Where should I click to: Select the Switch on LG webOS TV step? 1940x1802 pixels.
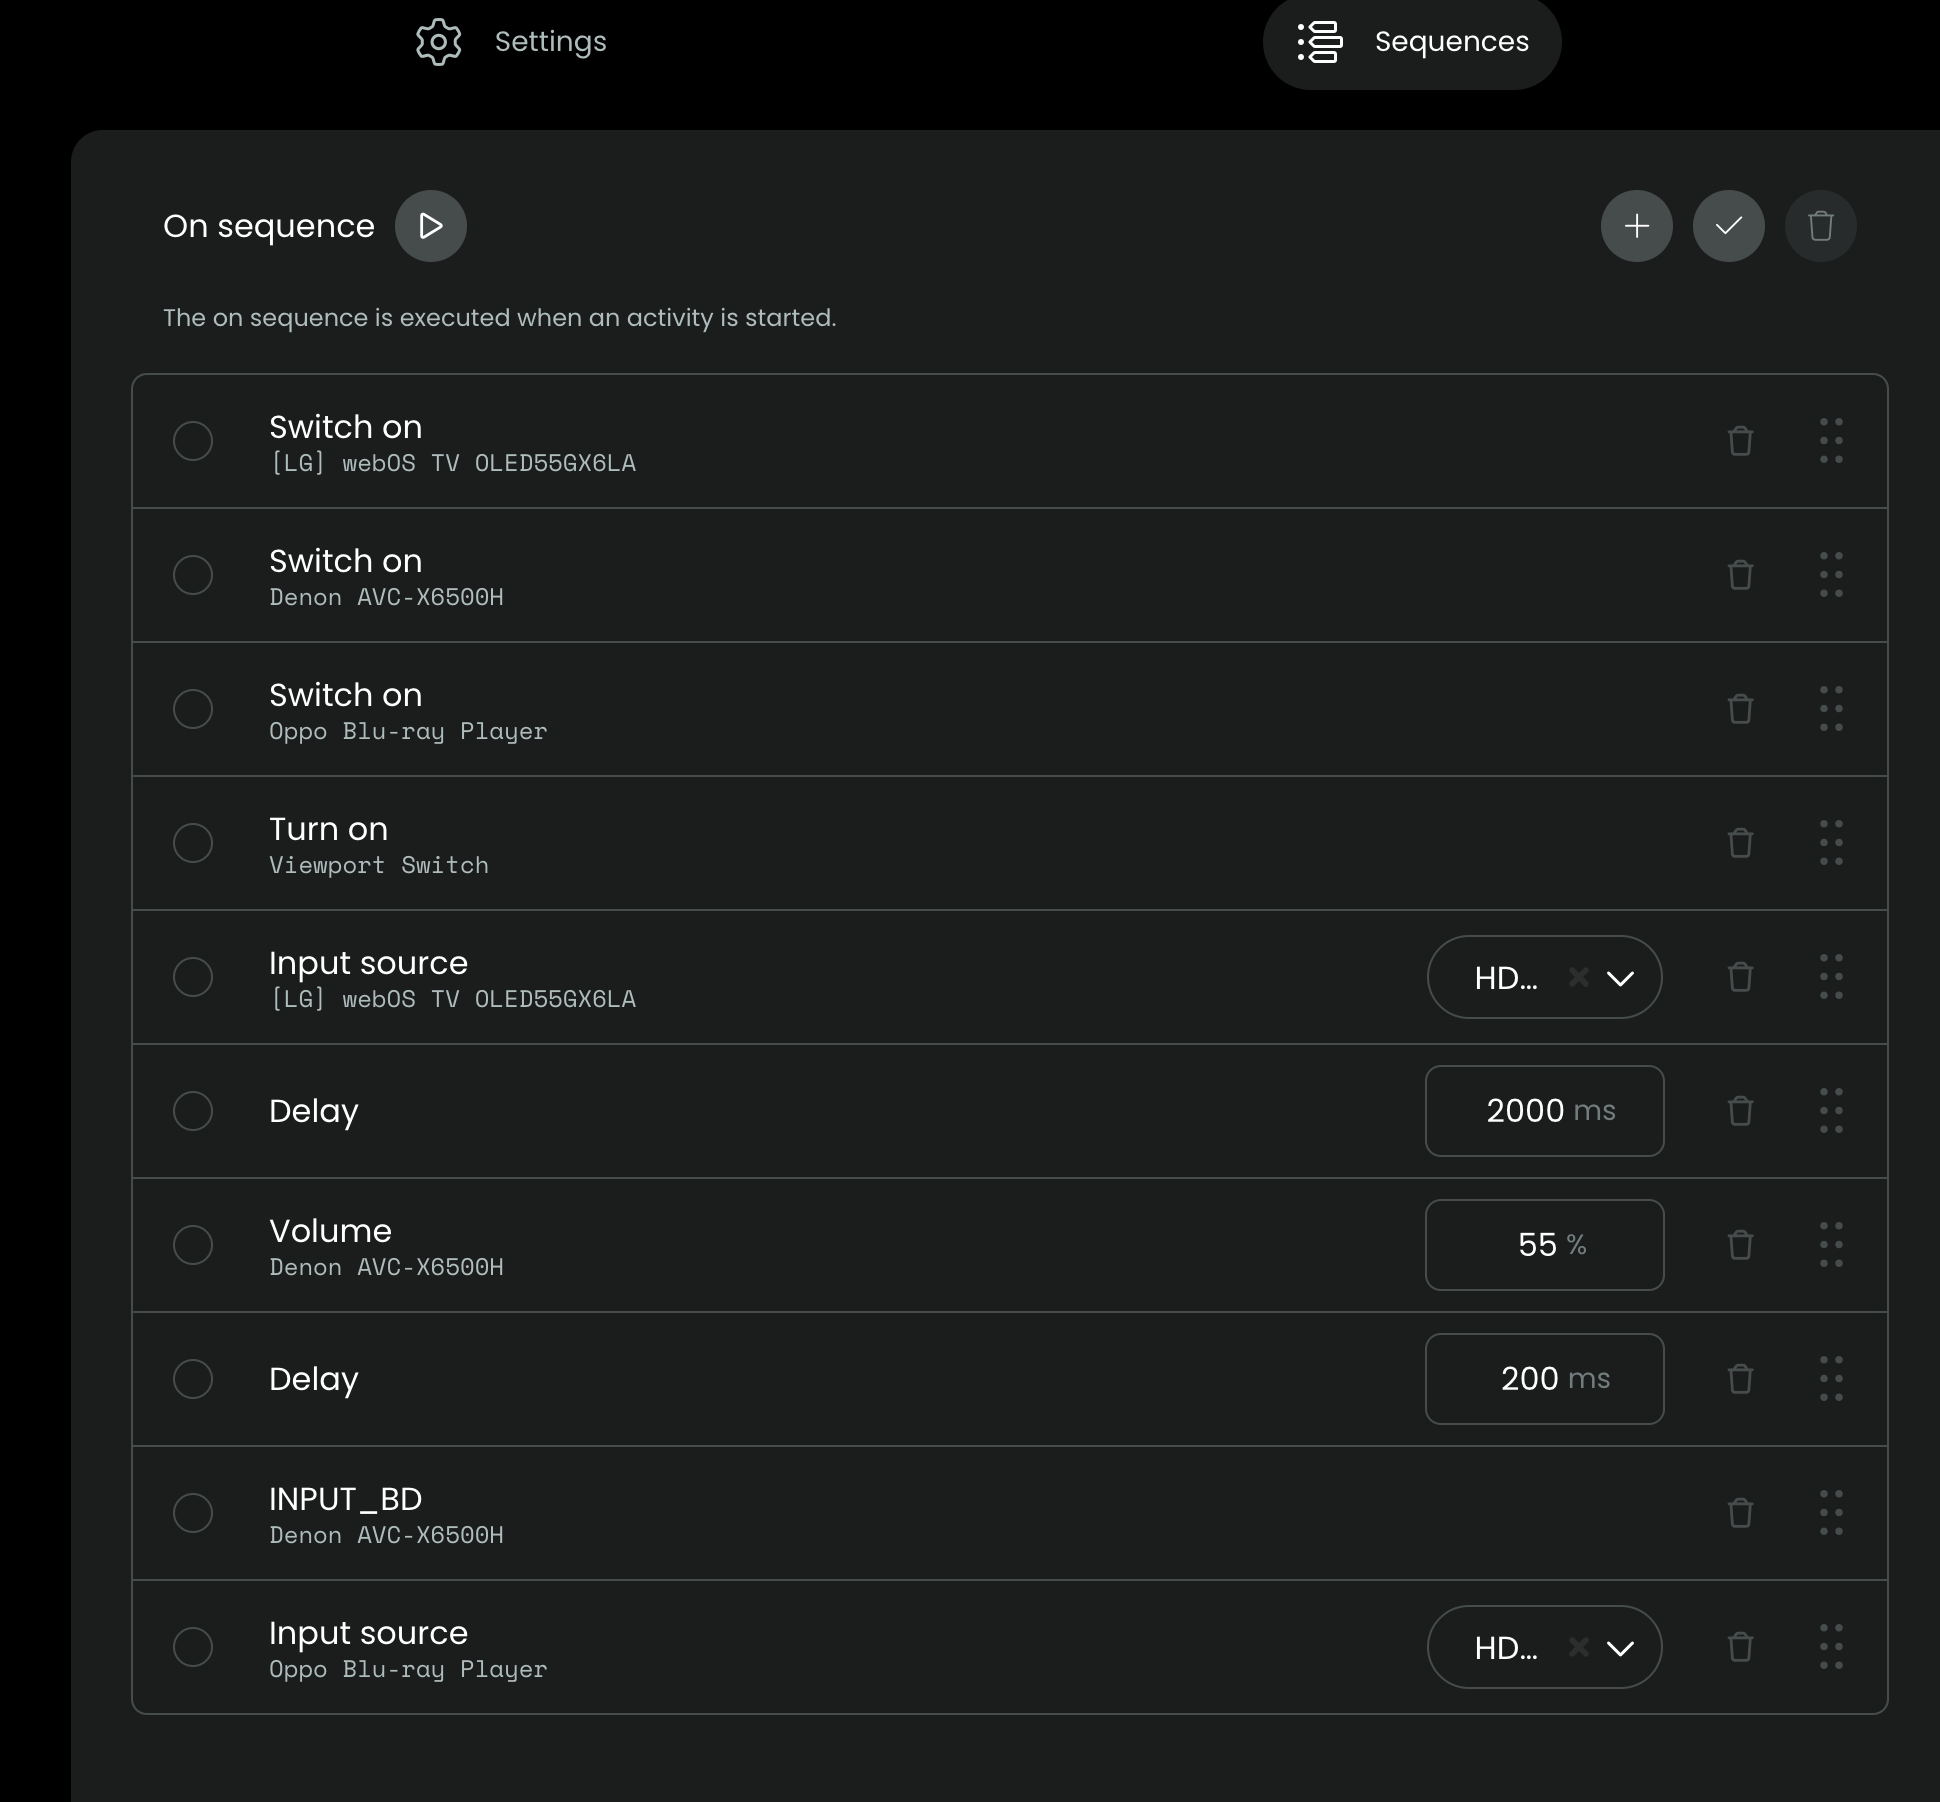tap(193, 441)
